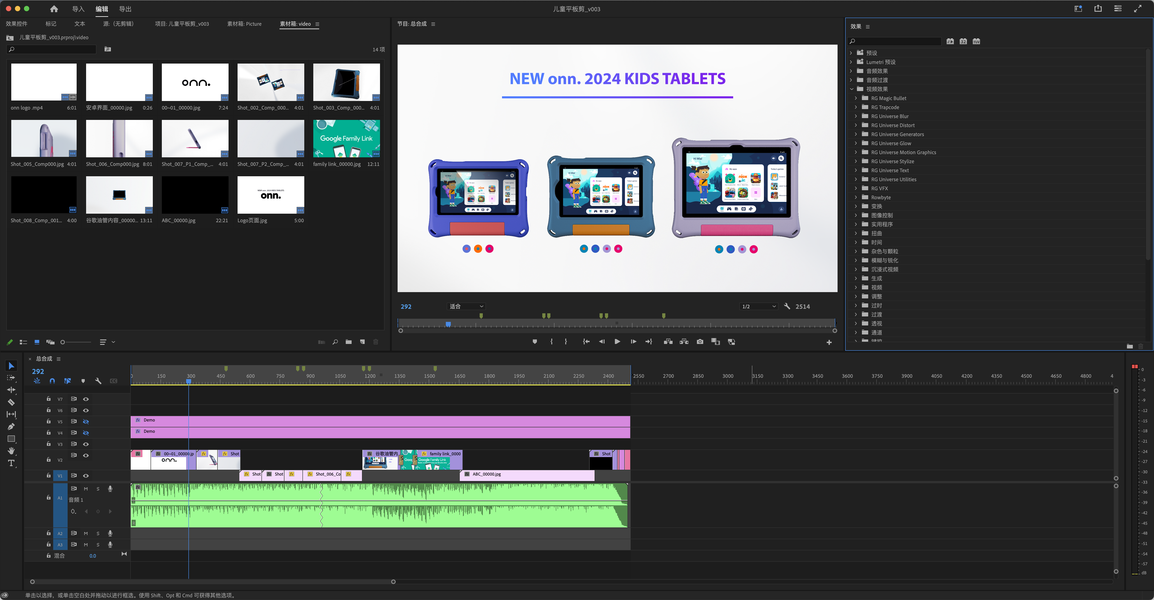Click Lift button in Program Monitor
Screen dimensions: 1154x600
click(668, 342)
